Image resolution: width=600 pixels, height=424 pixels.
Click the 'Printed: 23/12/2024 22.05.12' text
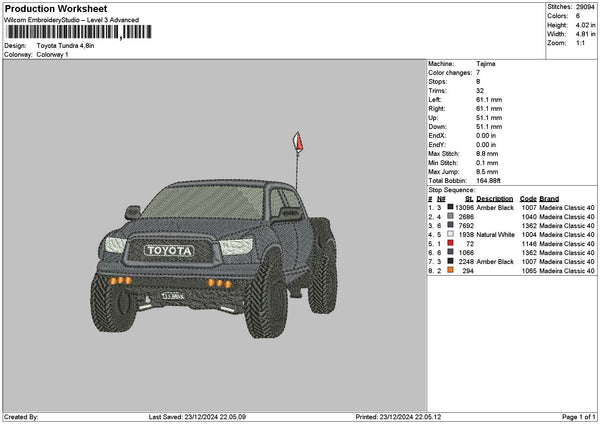click(x=398, y=417)
